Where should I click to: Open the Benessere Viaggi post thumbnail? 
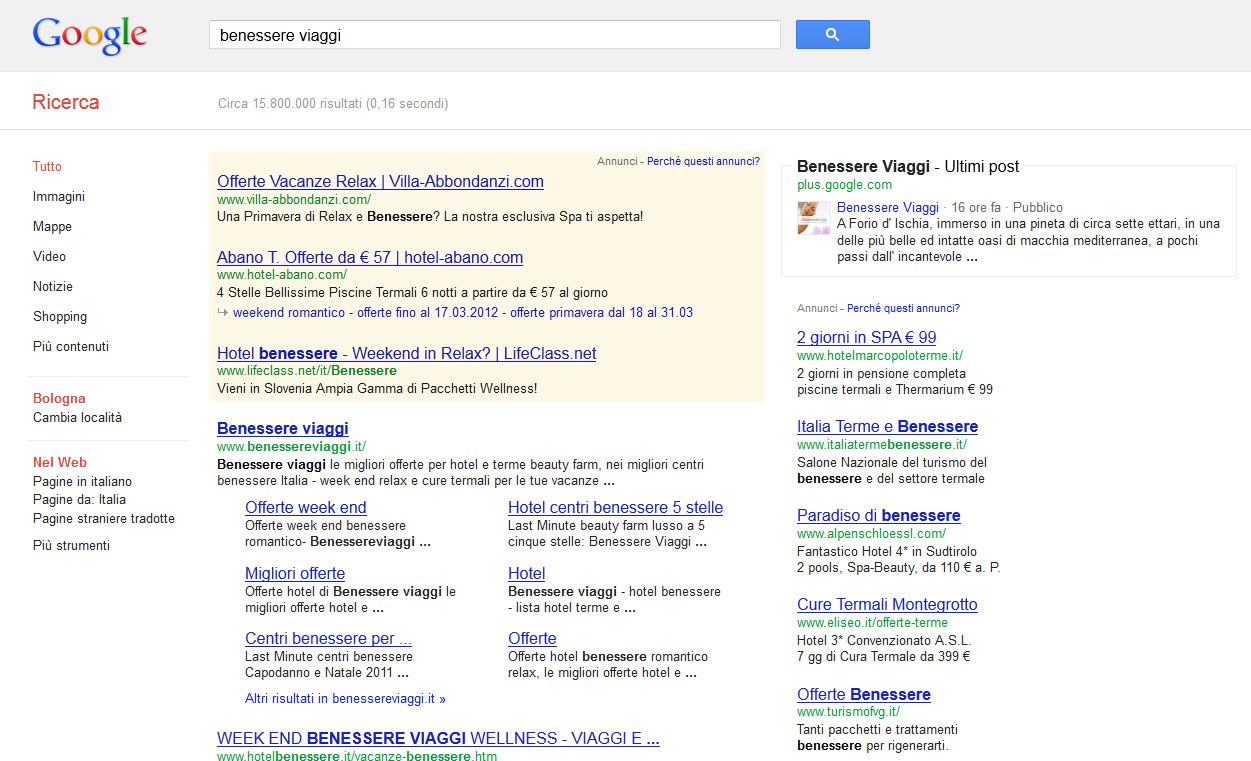[813, 218]
